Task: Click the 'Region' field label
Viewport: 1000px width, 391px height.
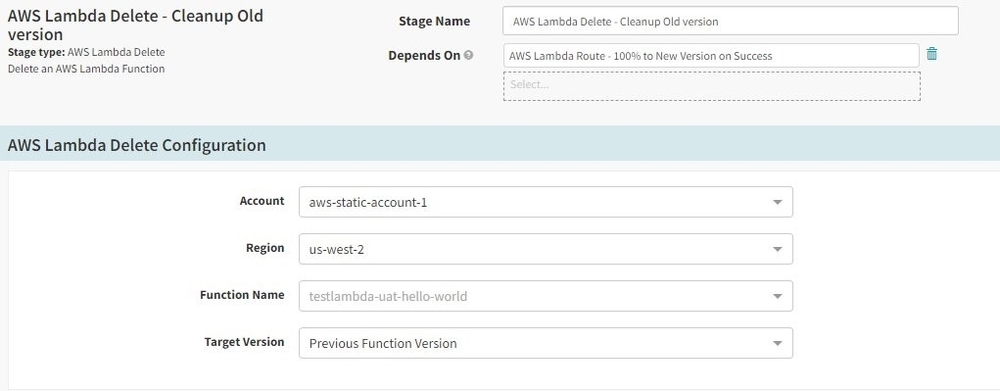Action: tap(265, 248)
